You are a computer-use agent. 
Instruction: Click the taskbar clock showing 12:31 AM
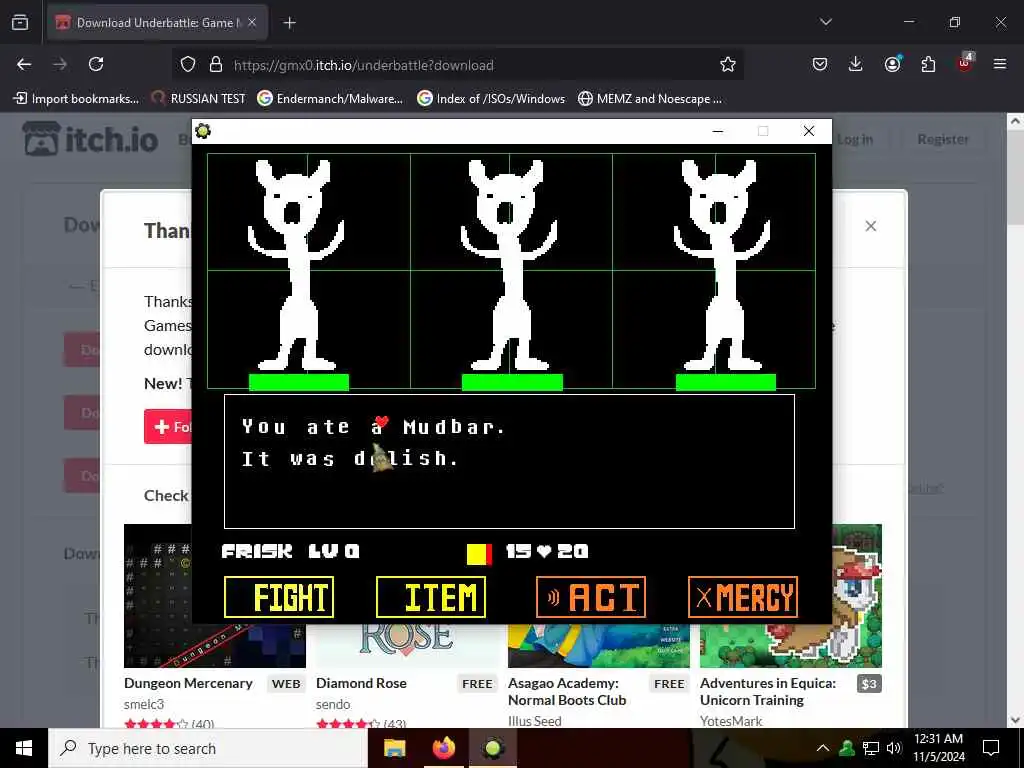938,748
